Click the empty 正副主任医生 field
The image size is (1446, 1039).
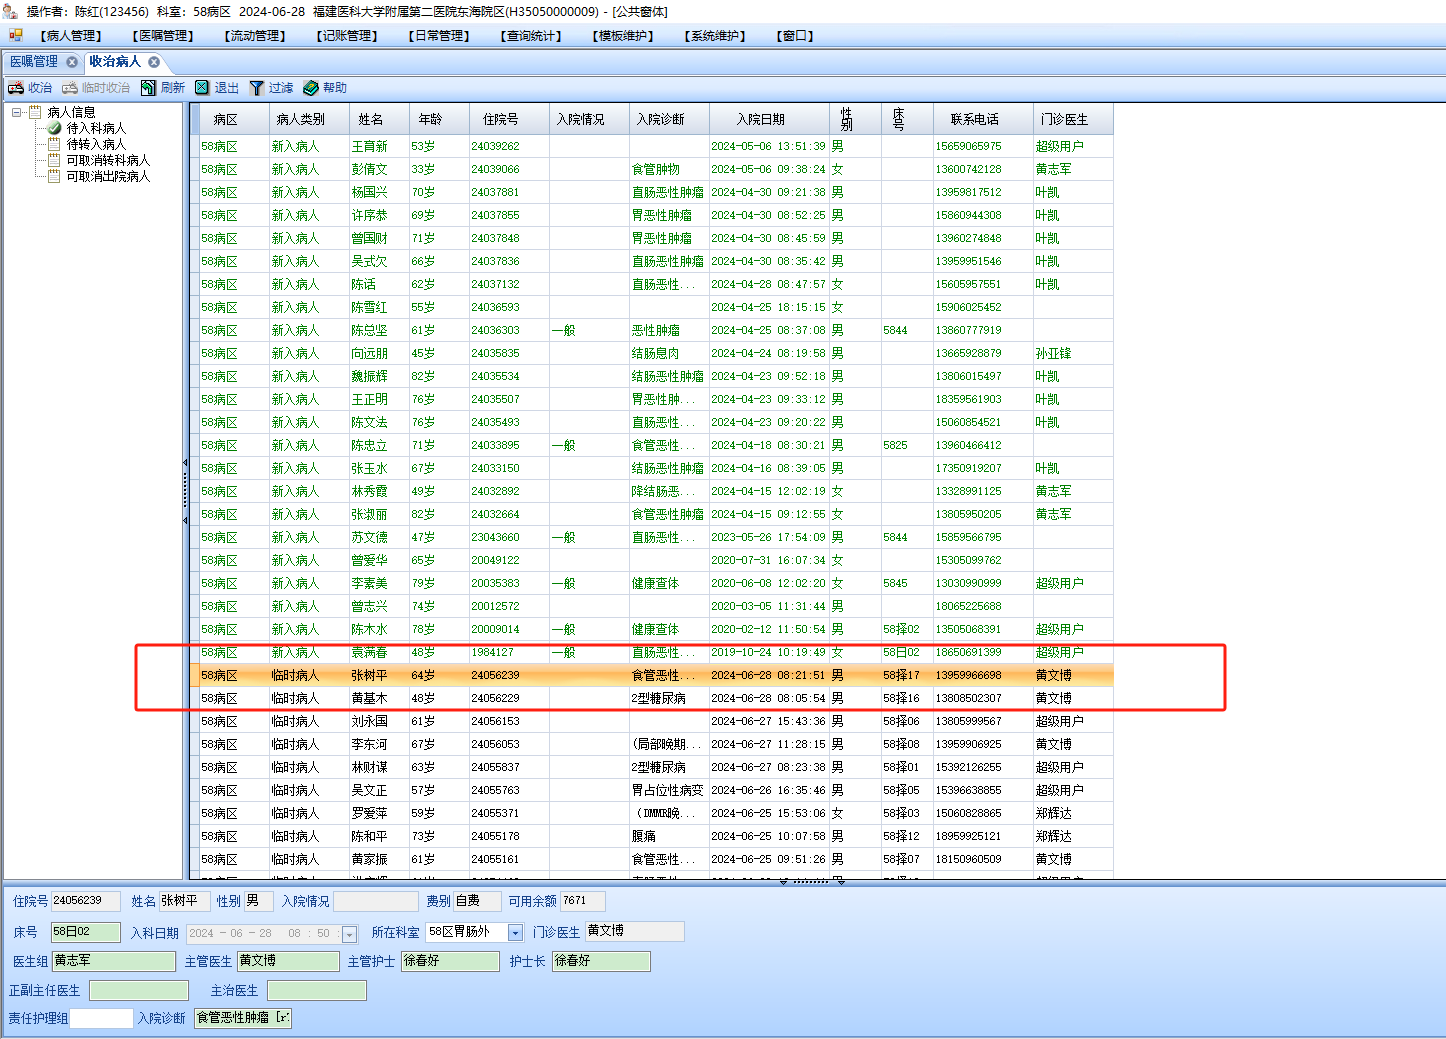click(138, 991)
